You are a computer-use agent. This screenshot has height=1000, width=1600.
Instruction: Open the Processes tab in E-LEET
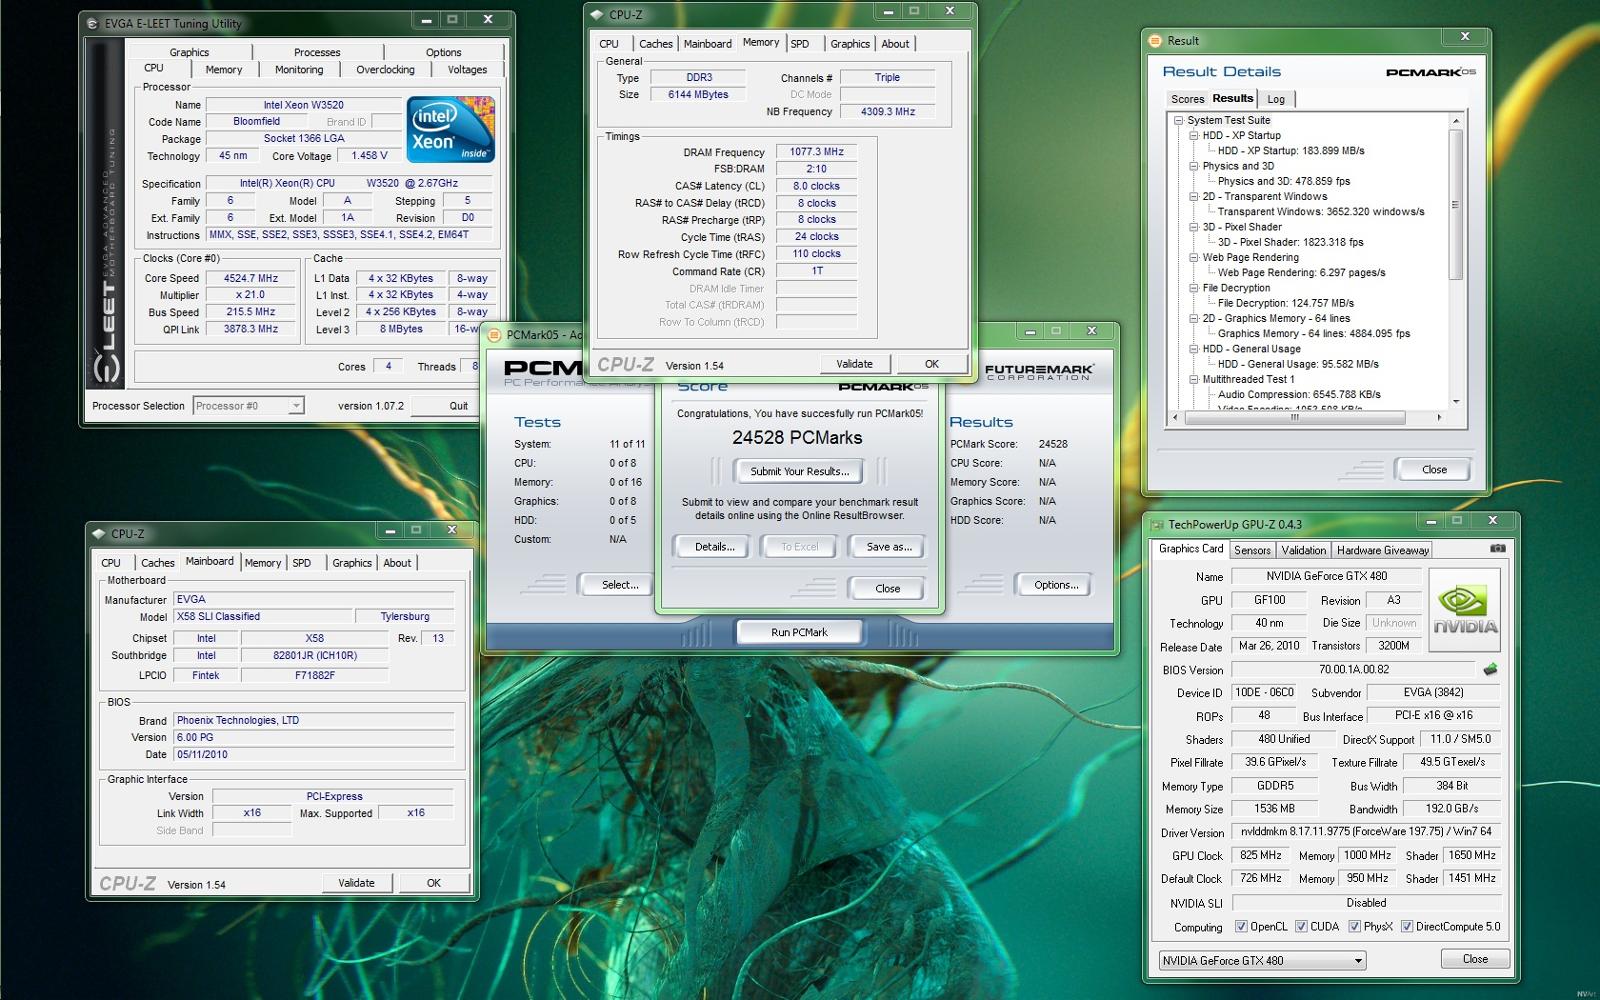tap(317, 52)
